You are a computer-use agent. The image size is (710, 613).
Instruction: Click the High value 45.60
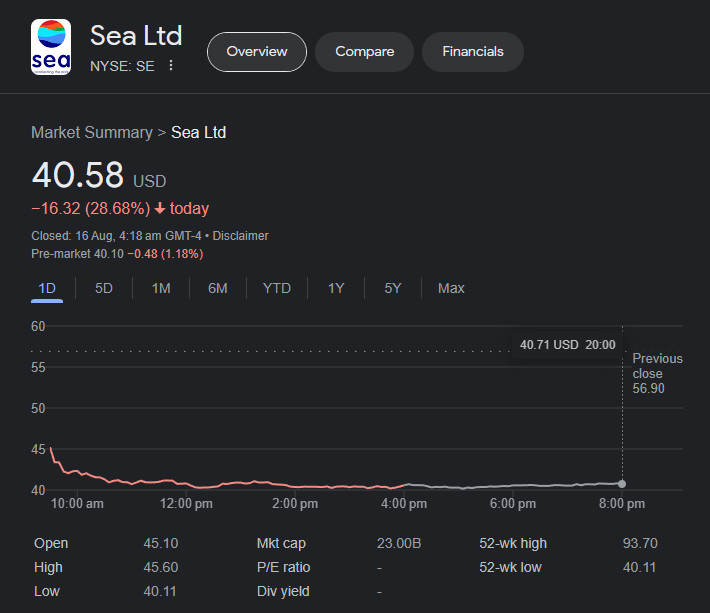pos(161,567)
